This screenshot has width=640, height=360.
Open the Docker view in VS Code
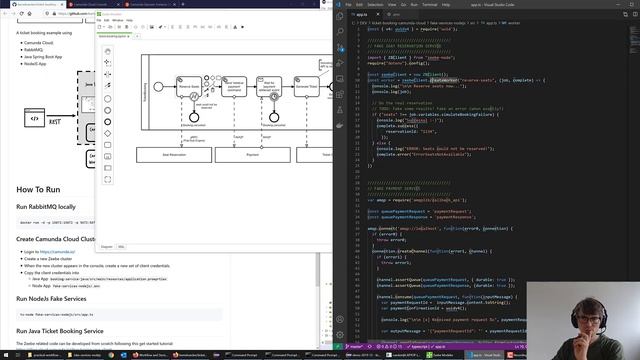tap(340, 126)
